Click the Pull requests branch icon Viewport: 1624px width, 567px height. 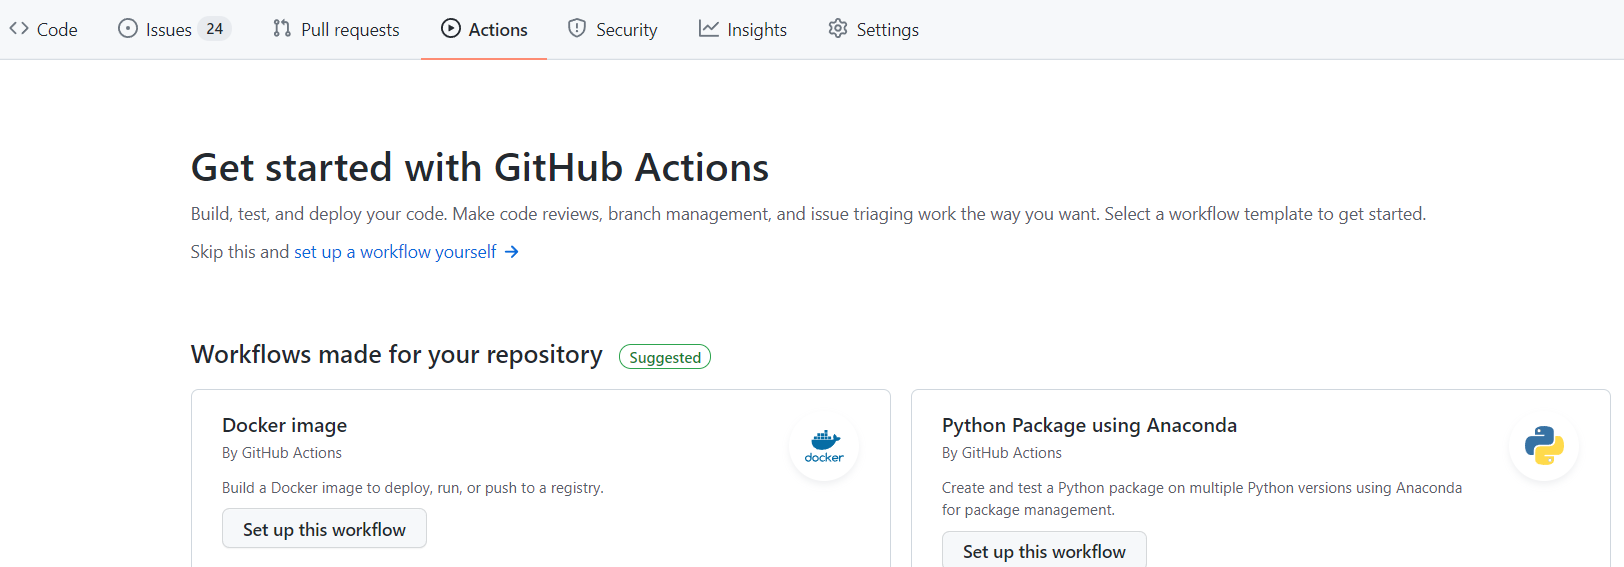282,29
